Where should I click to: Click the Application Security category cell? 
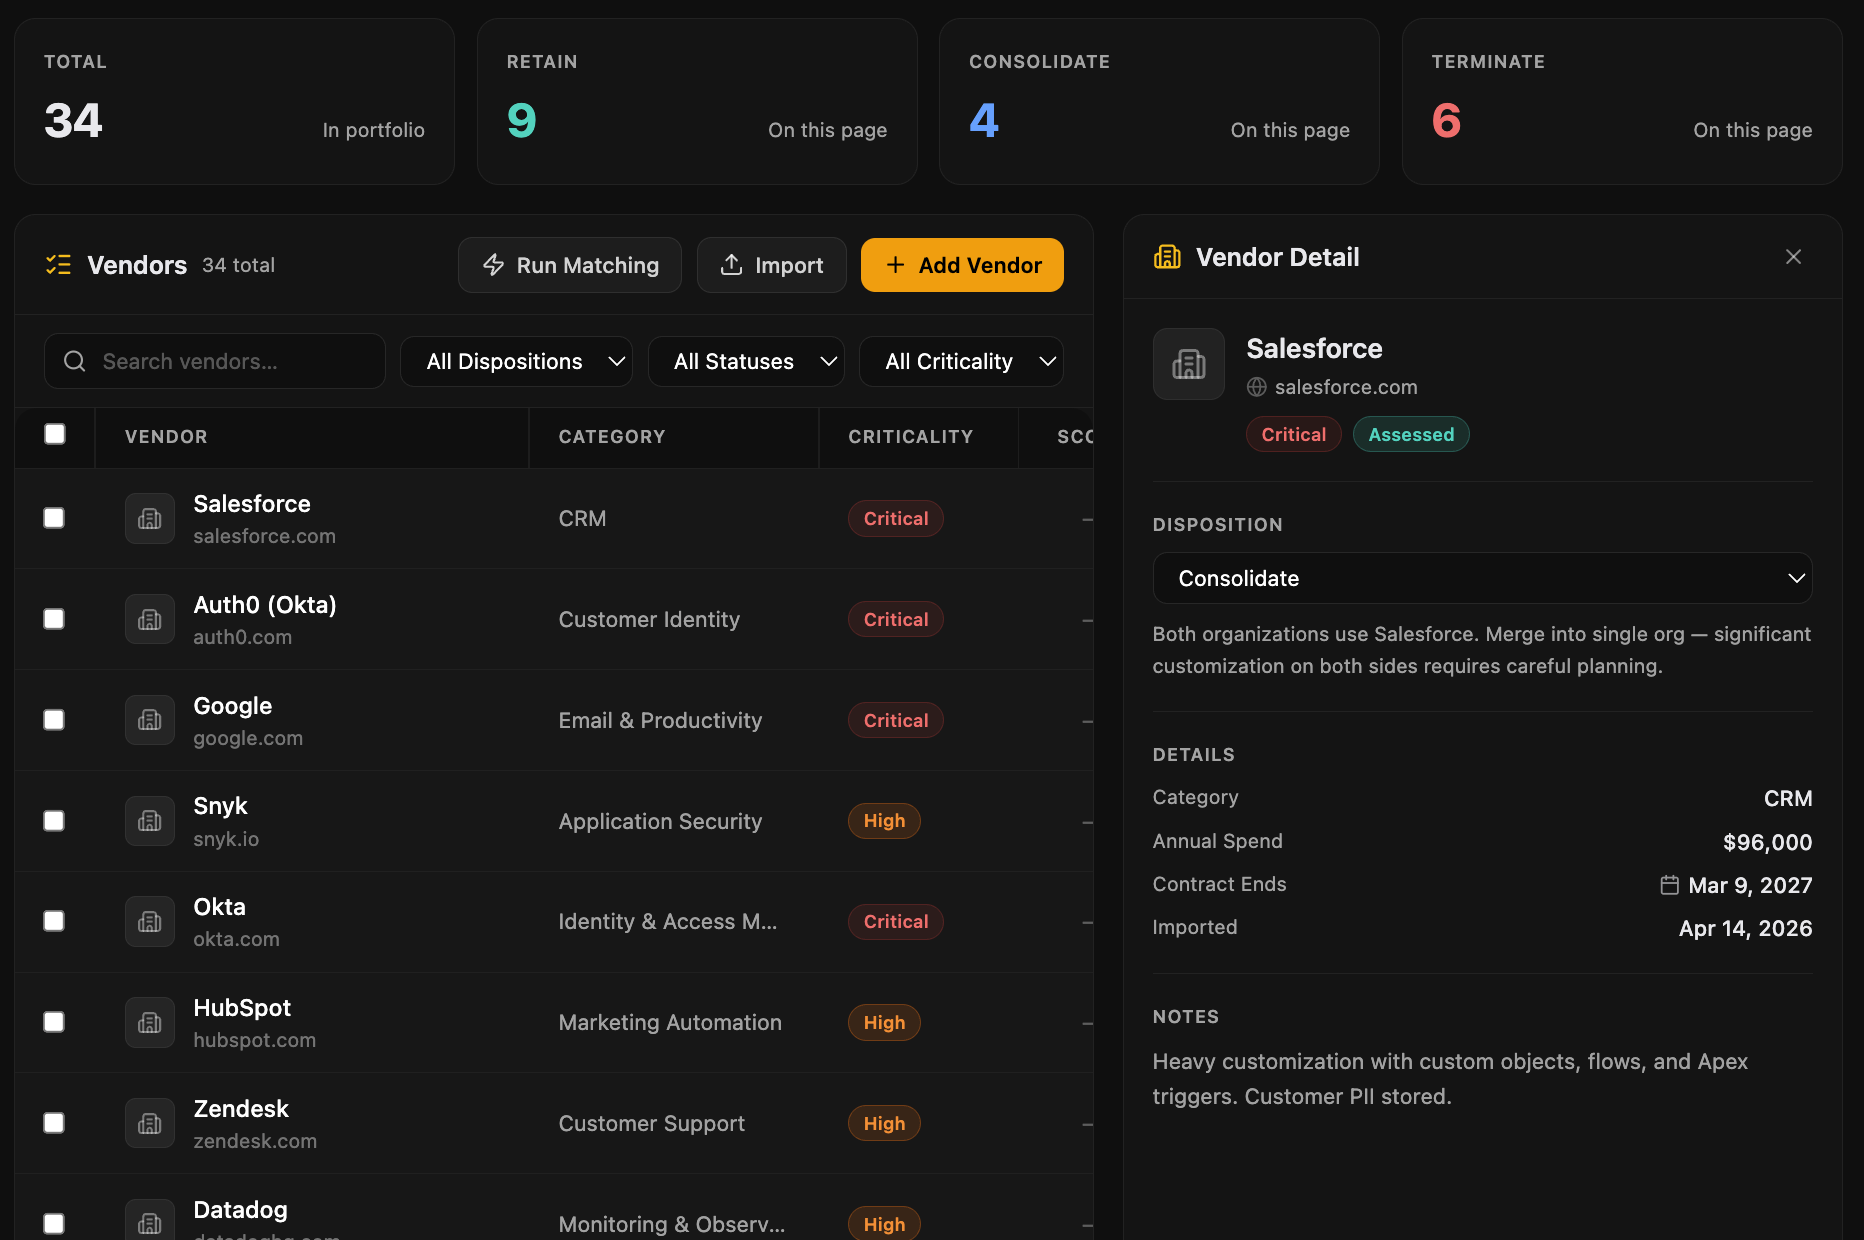coord(660,822)
